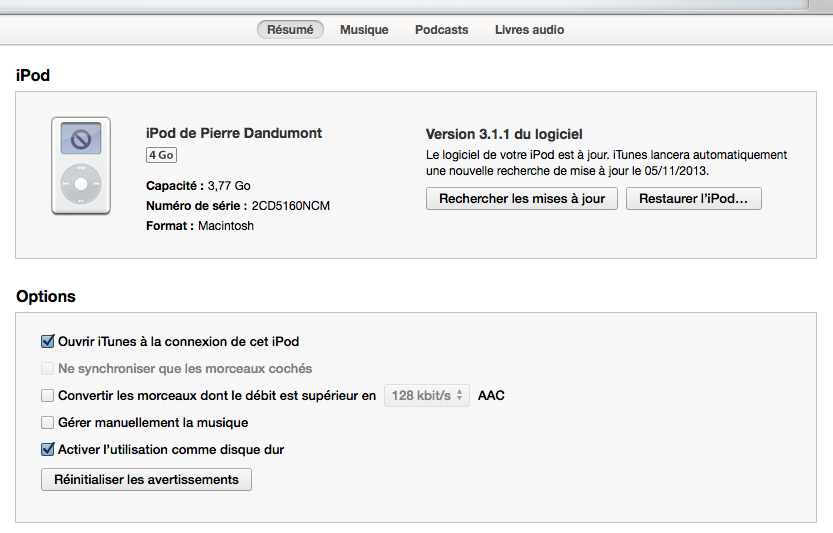833x533 pixels.
Task: Click Réinitialiser les avertissements button
Action: [x=146, y=479]
